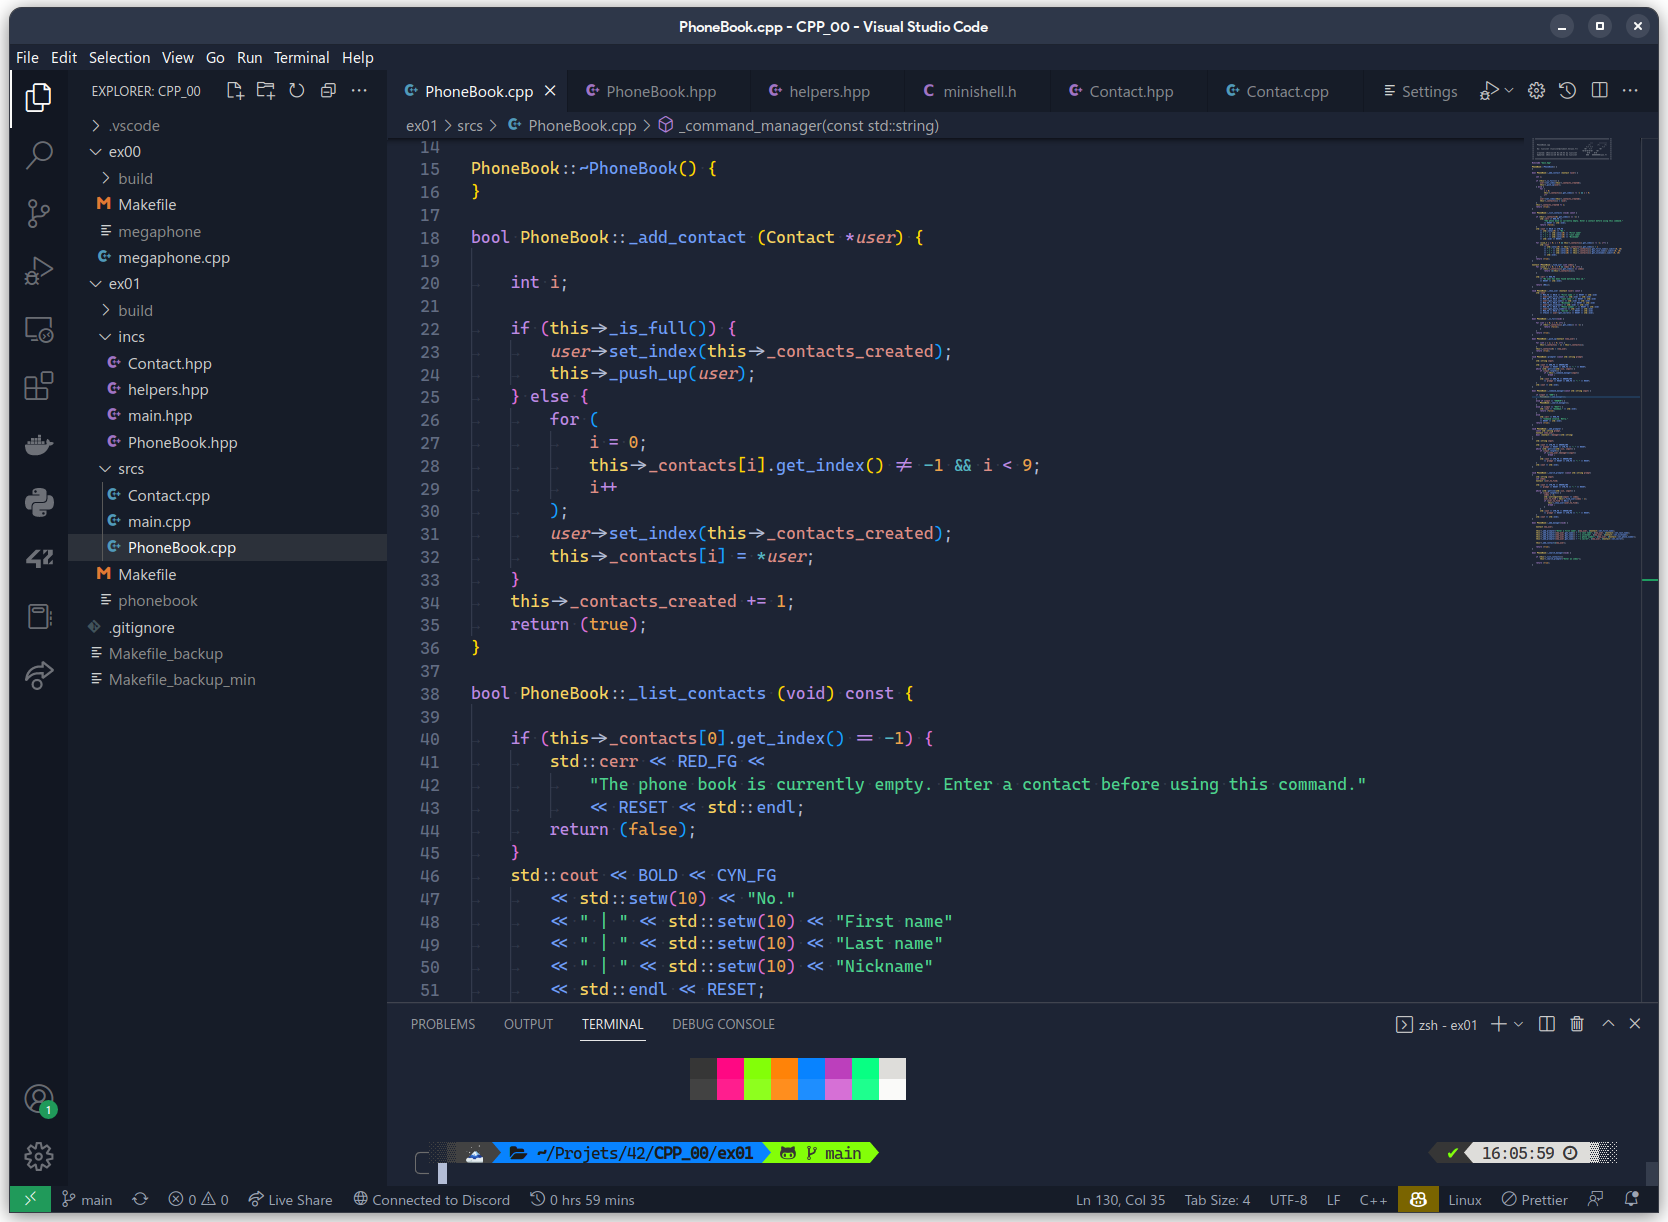The height and width of the screenshot is (1222, 1668).
Task: Split the terminal pane
Action: click(1547, 1024)
